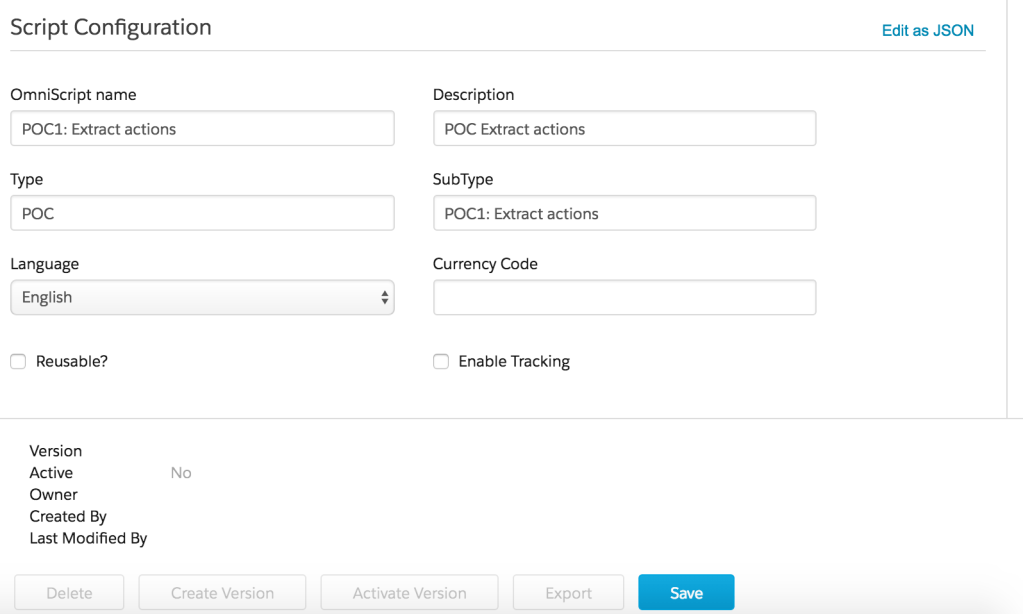This screenshot has height=614, width=1023.
Task: Save the script configuration
Action: coord(686,593)
